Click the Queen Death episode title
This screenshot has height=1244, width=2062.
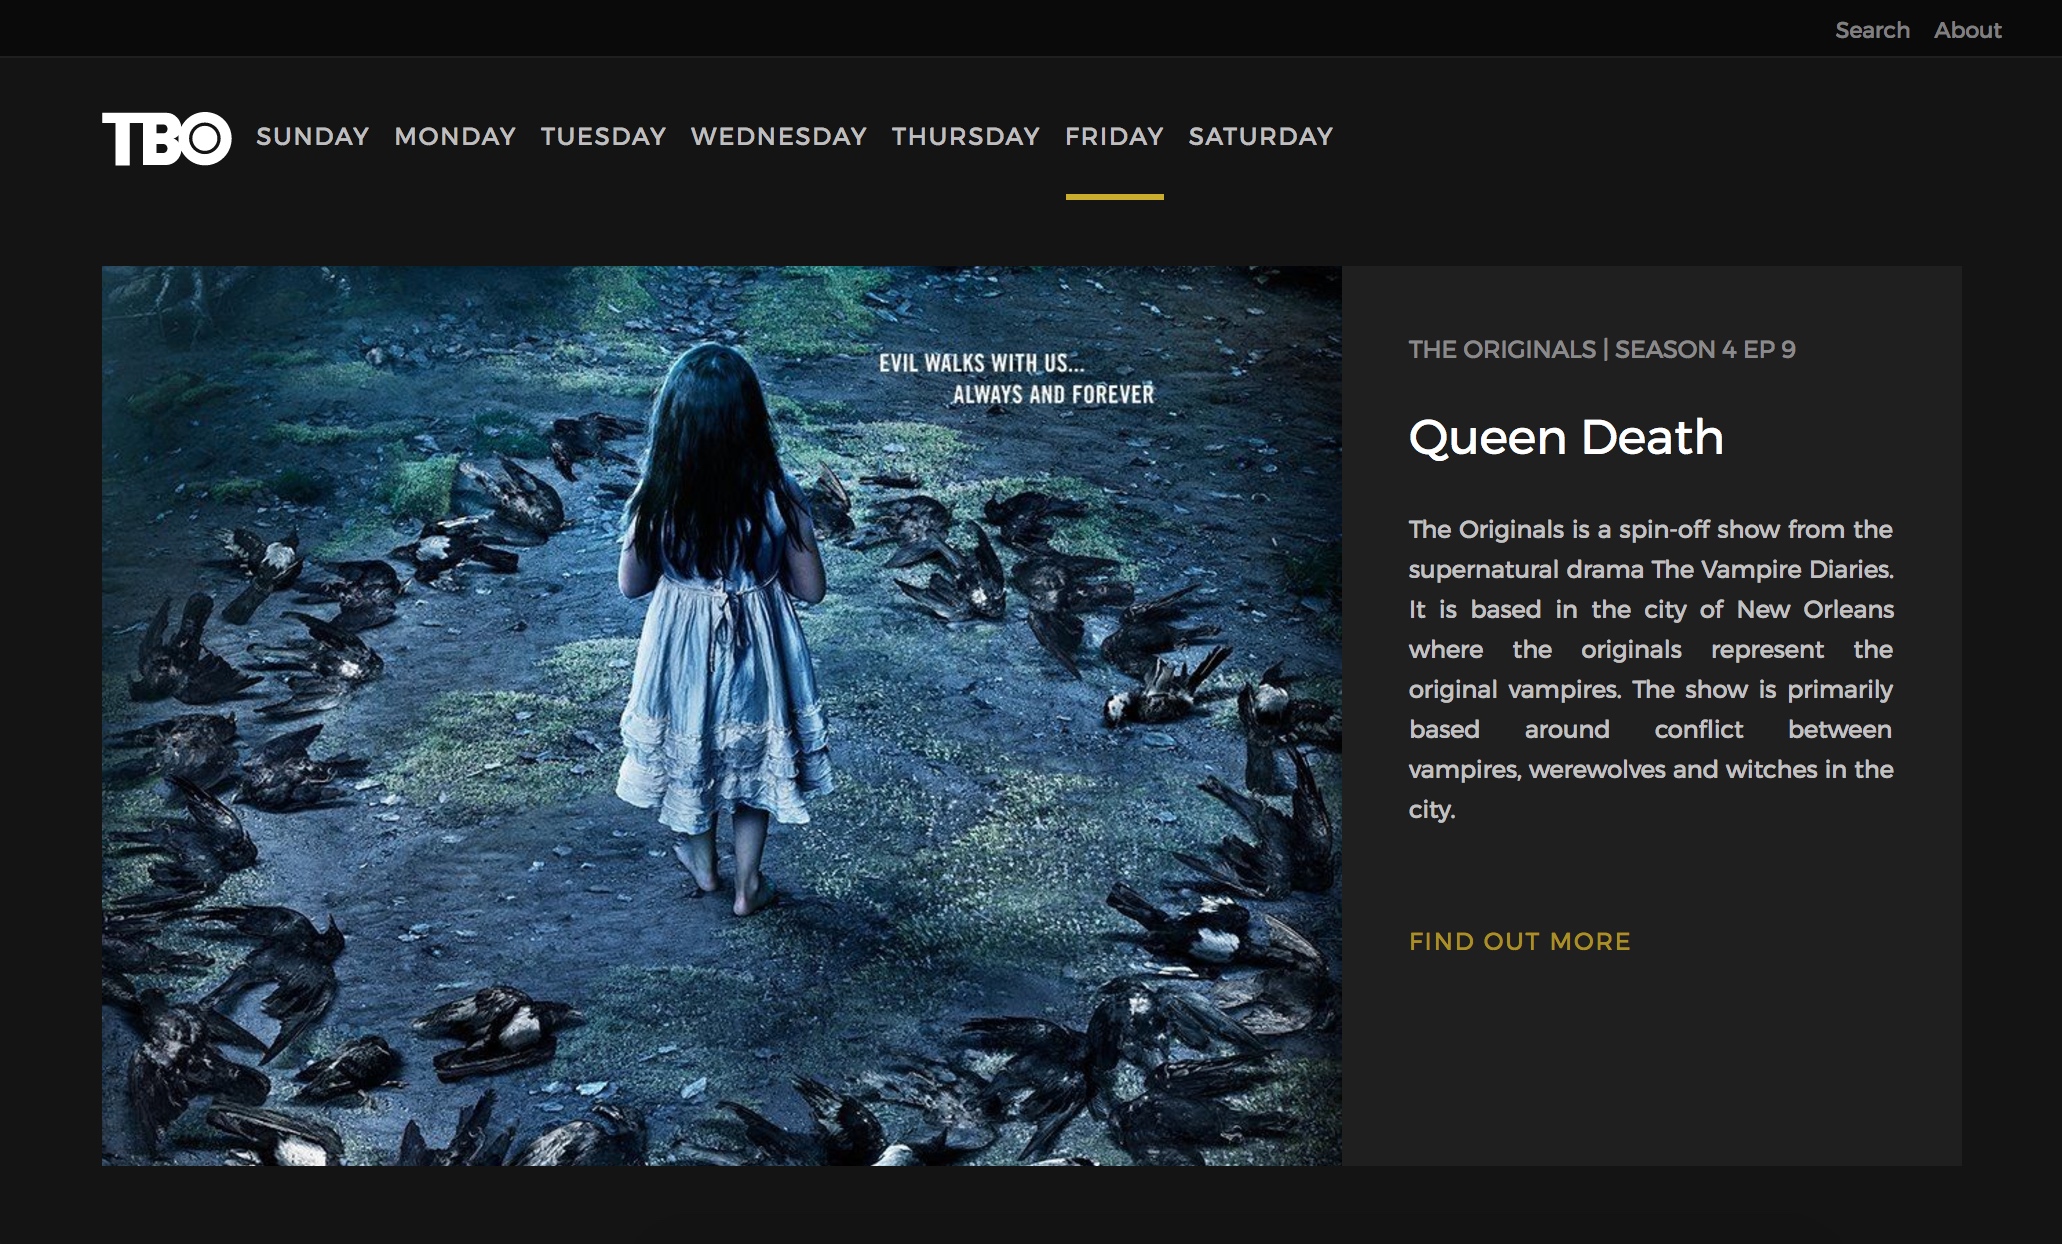pyautogui.click(x=1565, y=438)
